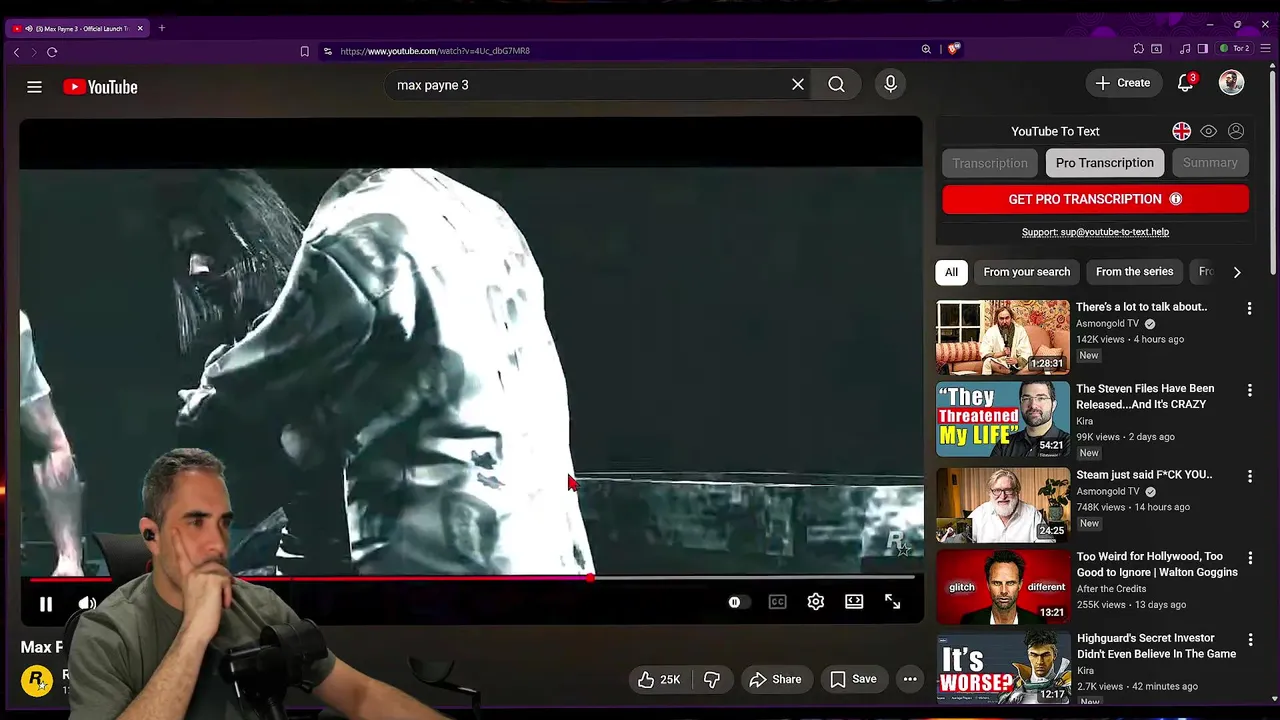Click GET PRO TRANSCRIPTION button
Viewport: 1280px width, 720px height.
(x=1095, y=199)
